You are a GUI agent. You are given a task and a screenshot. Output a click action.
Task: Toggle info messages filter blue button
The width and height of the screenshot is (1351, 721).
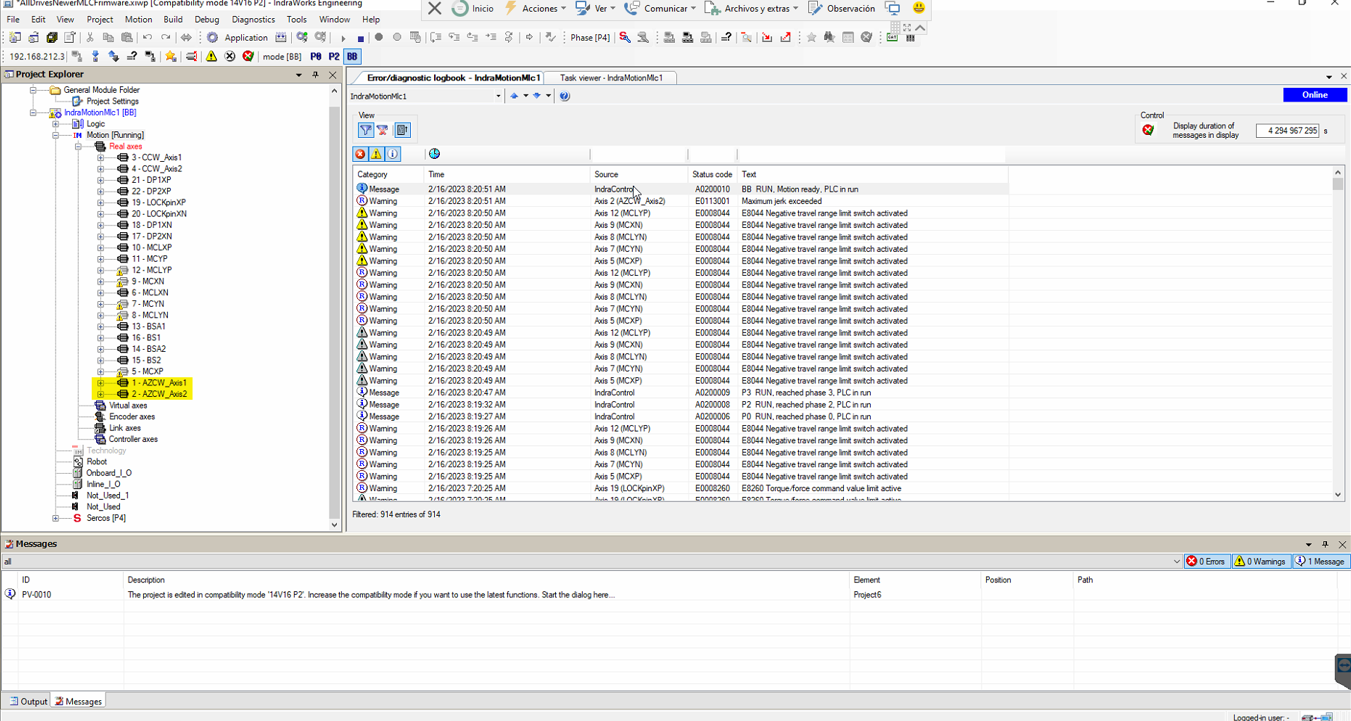coord(392,154)
